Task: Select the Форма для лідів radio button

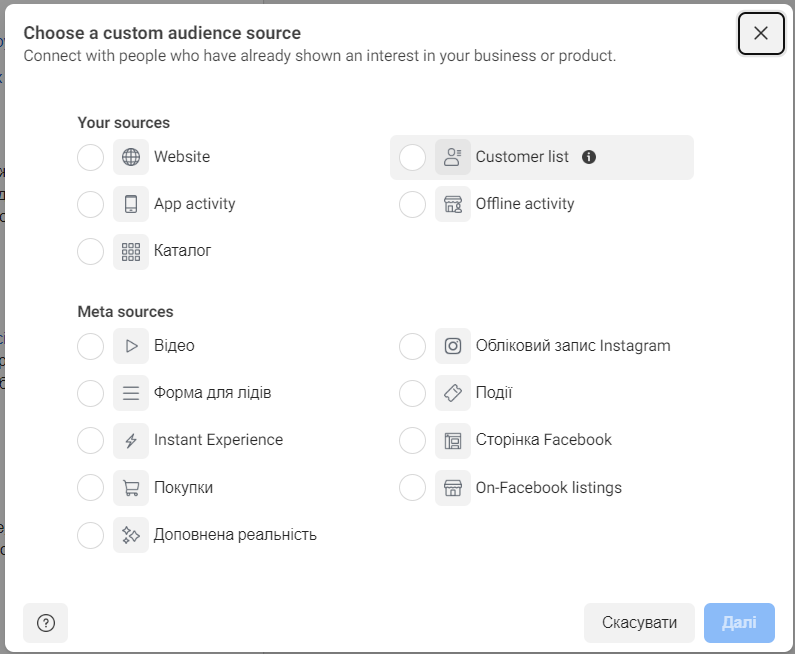Action: 91,393
